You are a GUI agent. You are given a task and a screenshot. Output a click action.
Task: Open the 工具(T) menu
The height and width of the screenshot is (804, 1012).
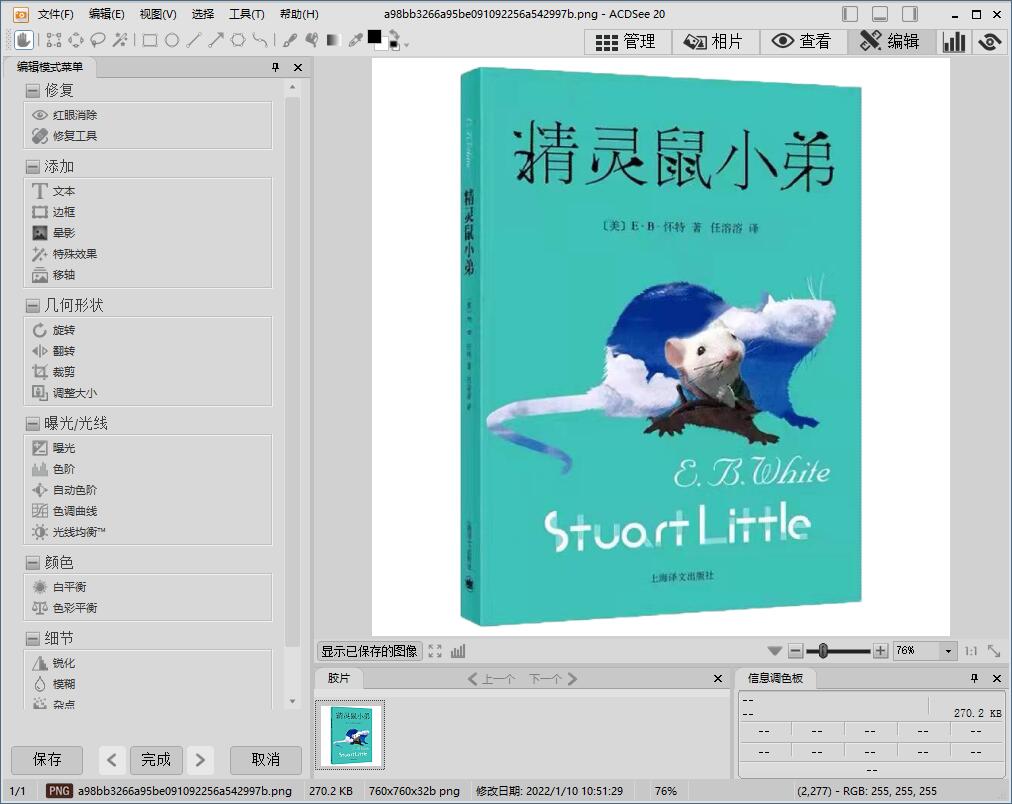click(x=246, y=14)
